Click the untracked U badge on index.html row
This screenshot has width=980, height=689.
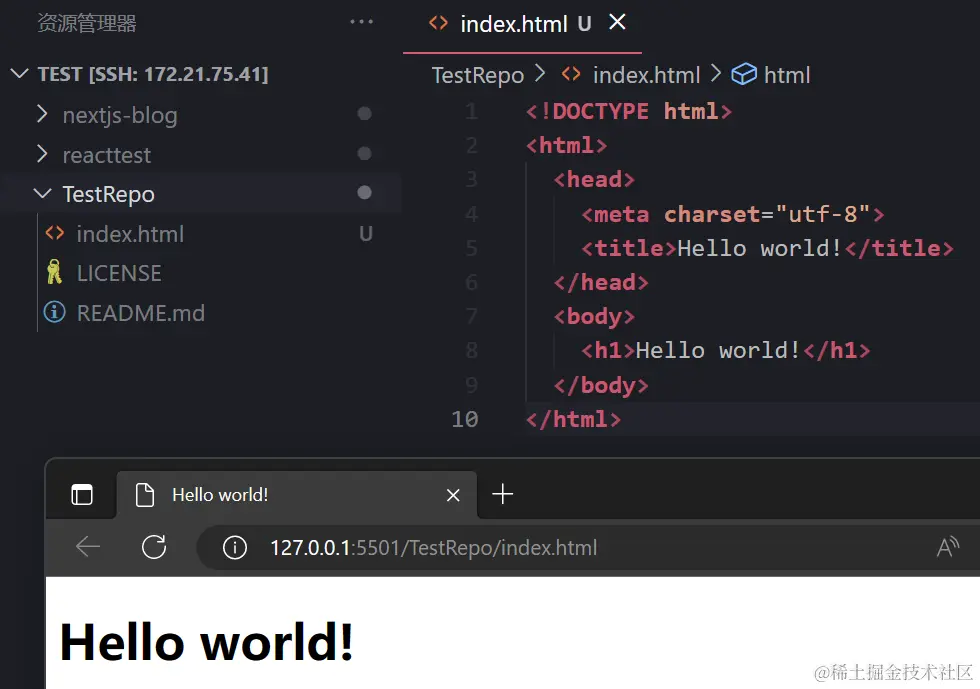(366, 234)
